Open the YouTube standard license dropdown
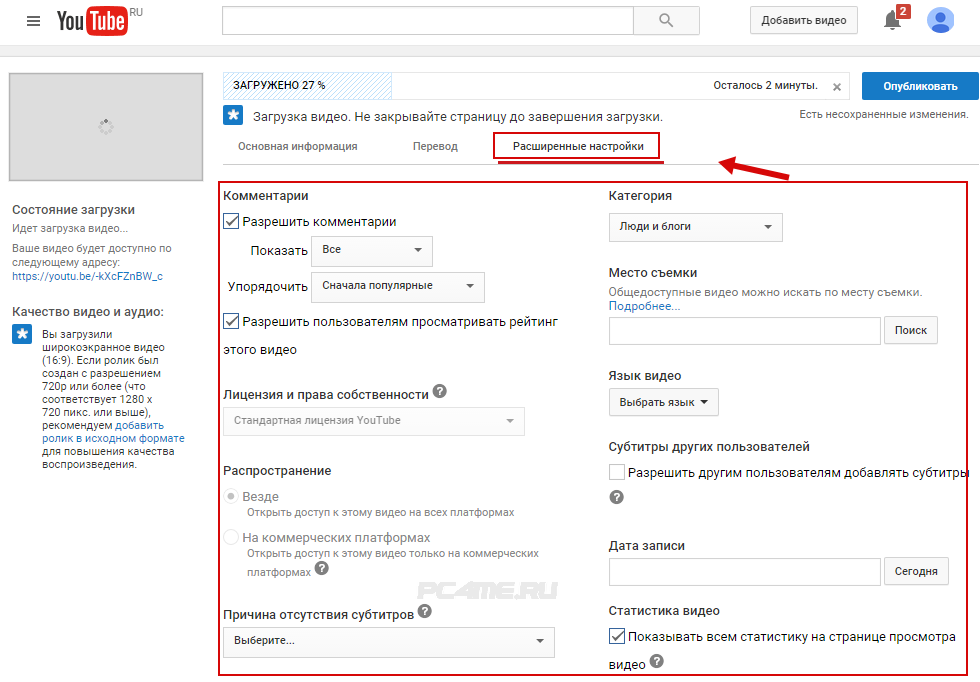The image size is (980, 682). click(x=374, y=421)
